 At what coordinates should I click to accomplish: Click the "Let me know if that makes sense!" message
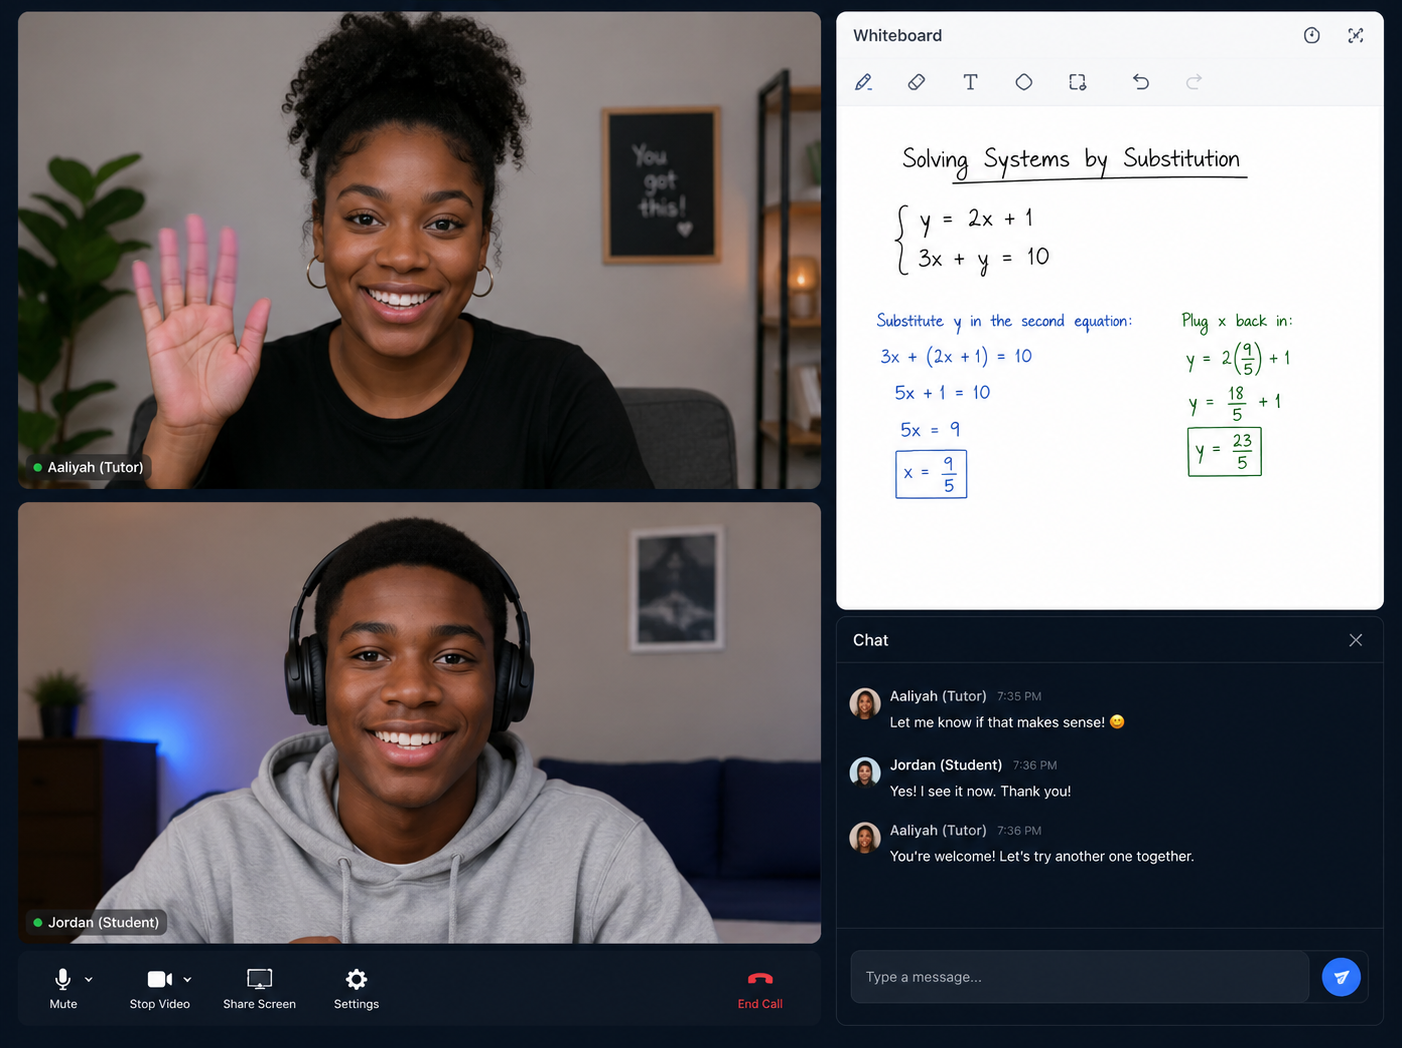pos(1007,722)
